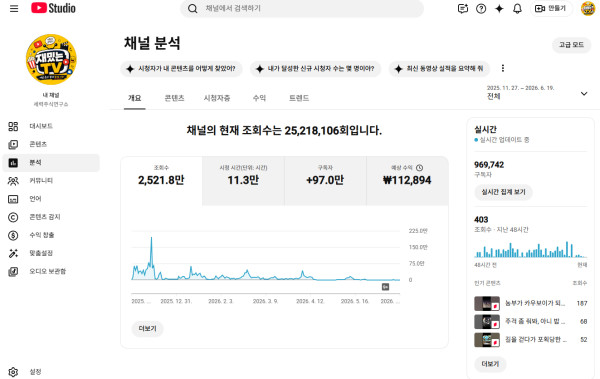Open 맞춤설정 in sidebar
This screenshot has height=379, width=600.
[x=51, y=253]
